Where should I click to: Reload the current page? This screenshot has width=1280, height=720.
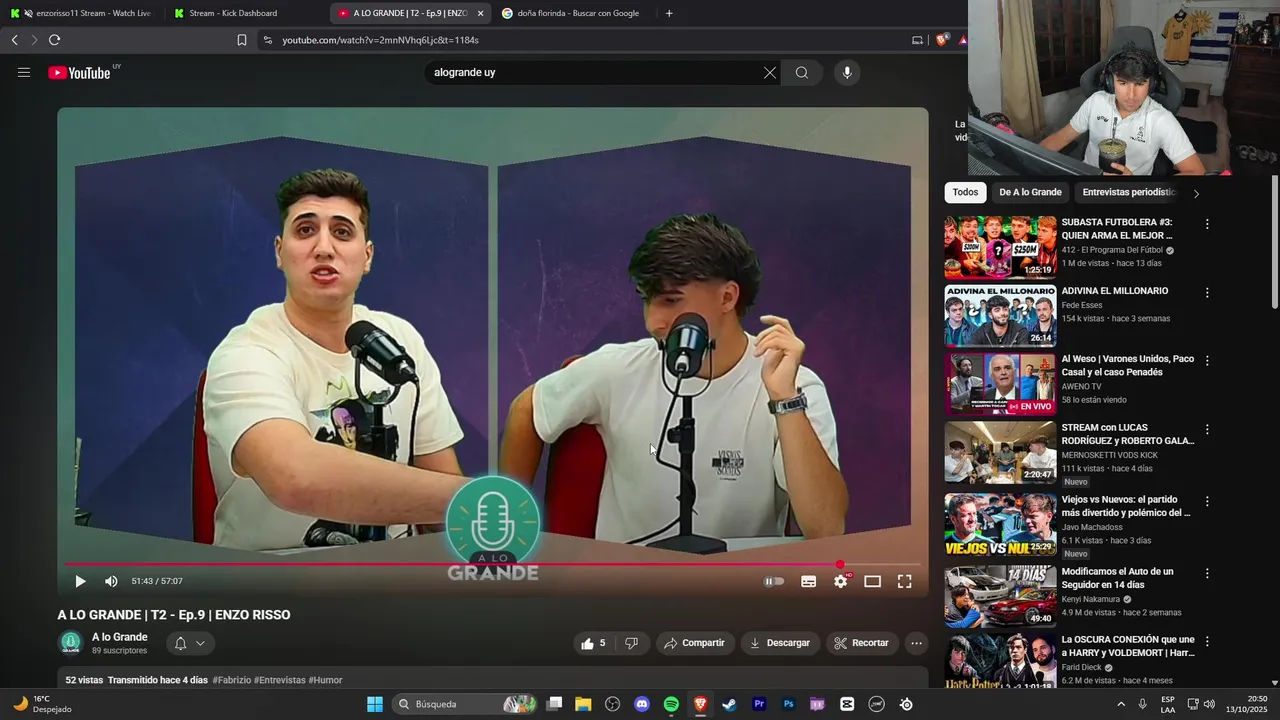(x=54, y=40)
